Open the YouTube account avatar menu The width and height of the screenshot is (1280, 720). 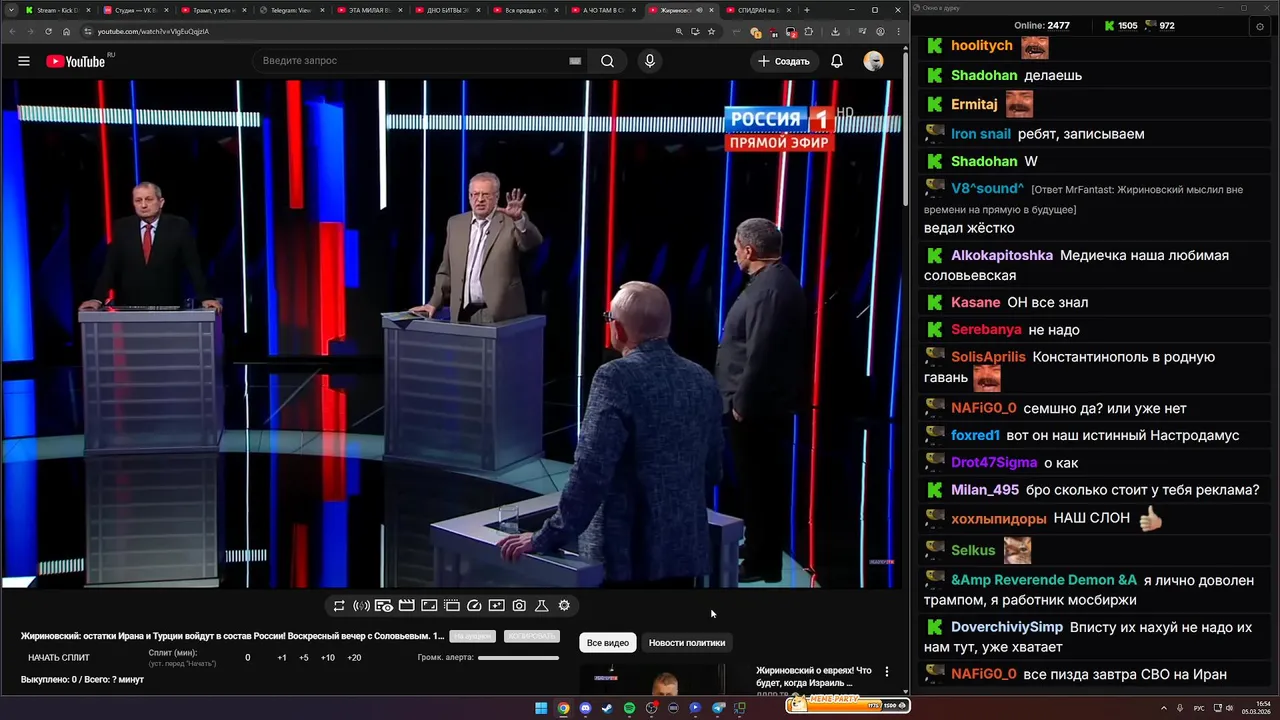pyautogui.click(x=873, y=61)
